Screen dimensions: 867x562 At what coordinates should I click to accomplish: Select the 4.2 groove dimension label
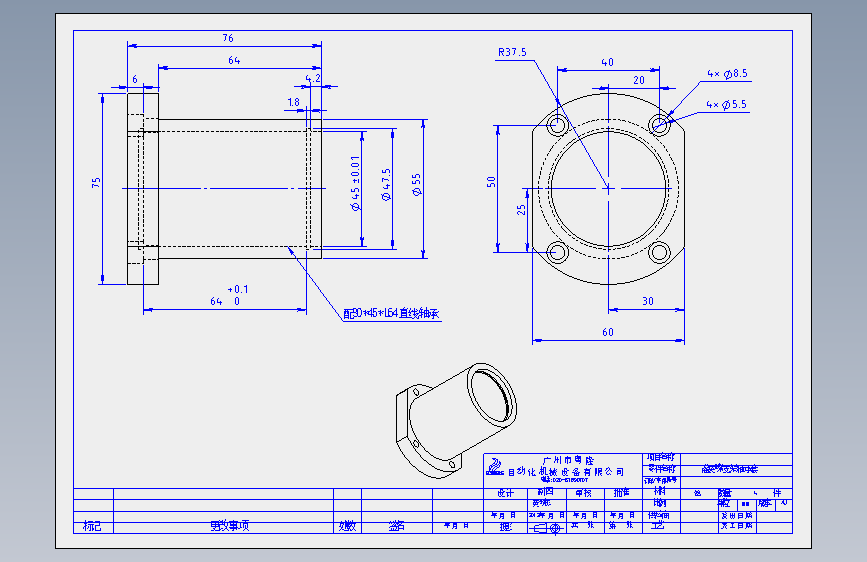[x=313, y=79]
